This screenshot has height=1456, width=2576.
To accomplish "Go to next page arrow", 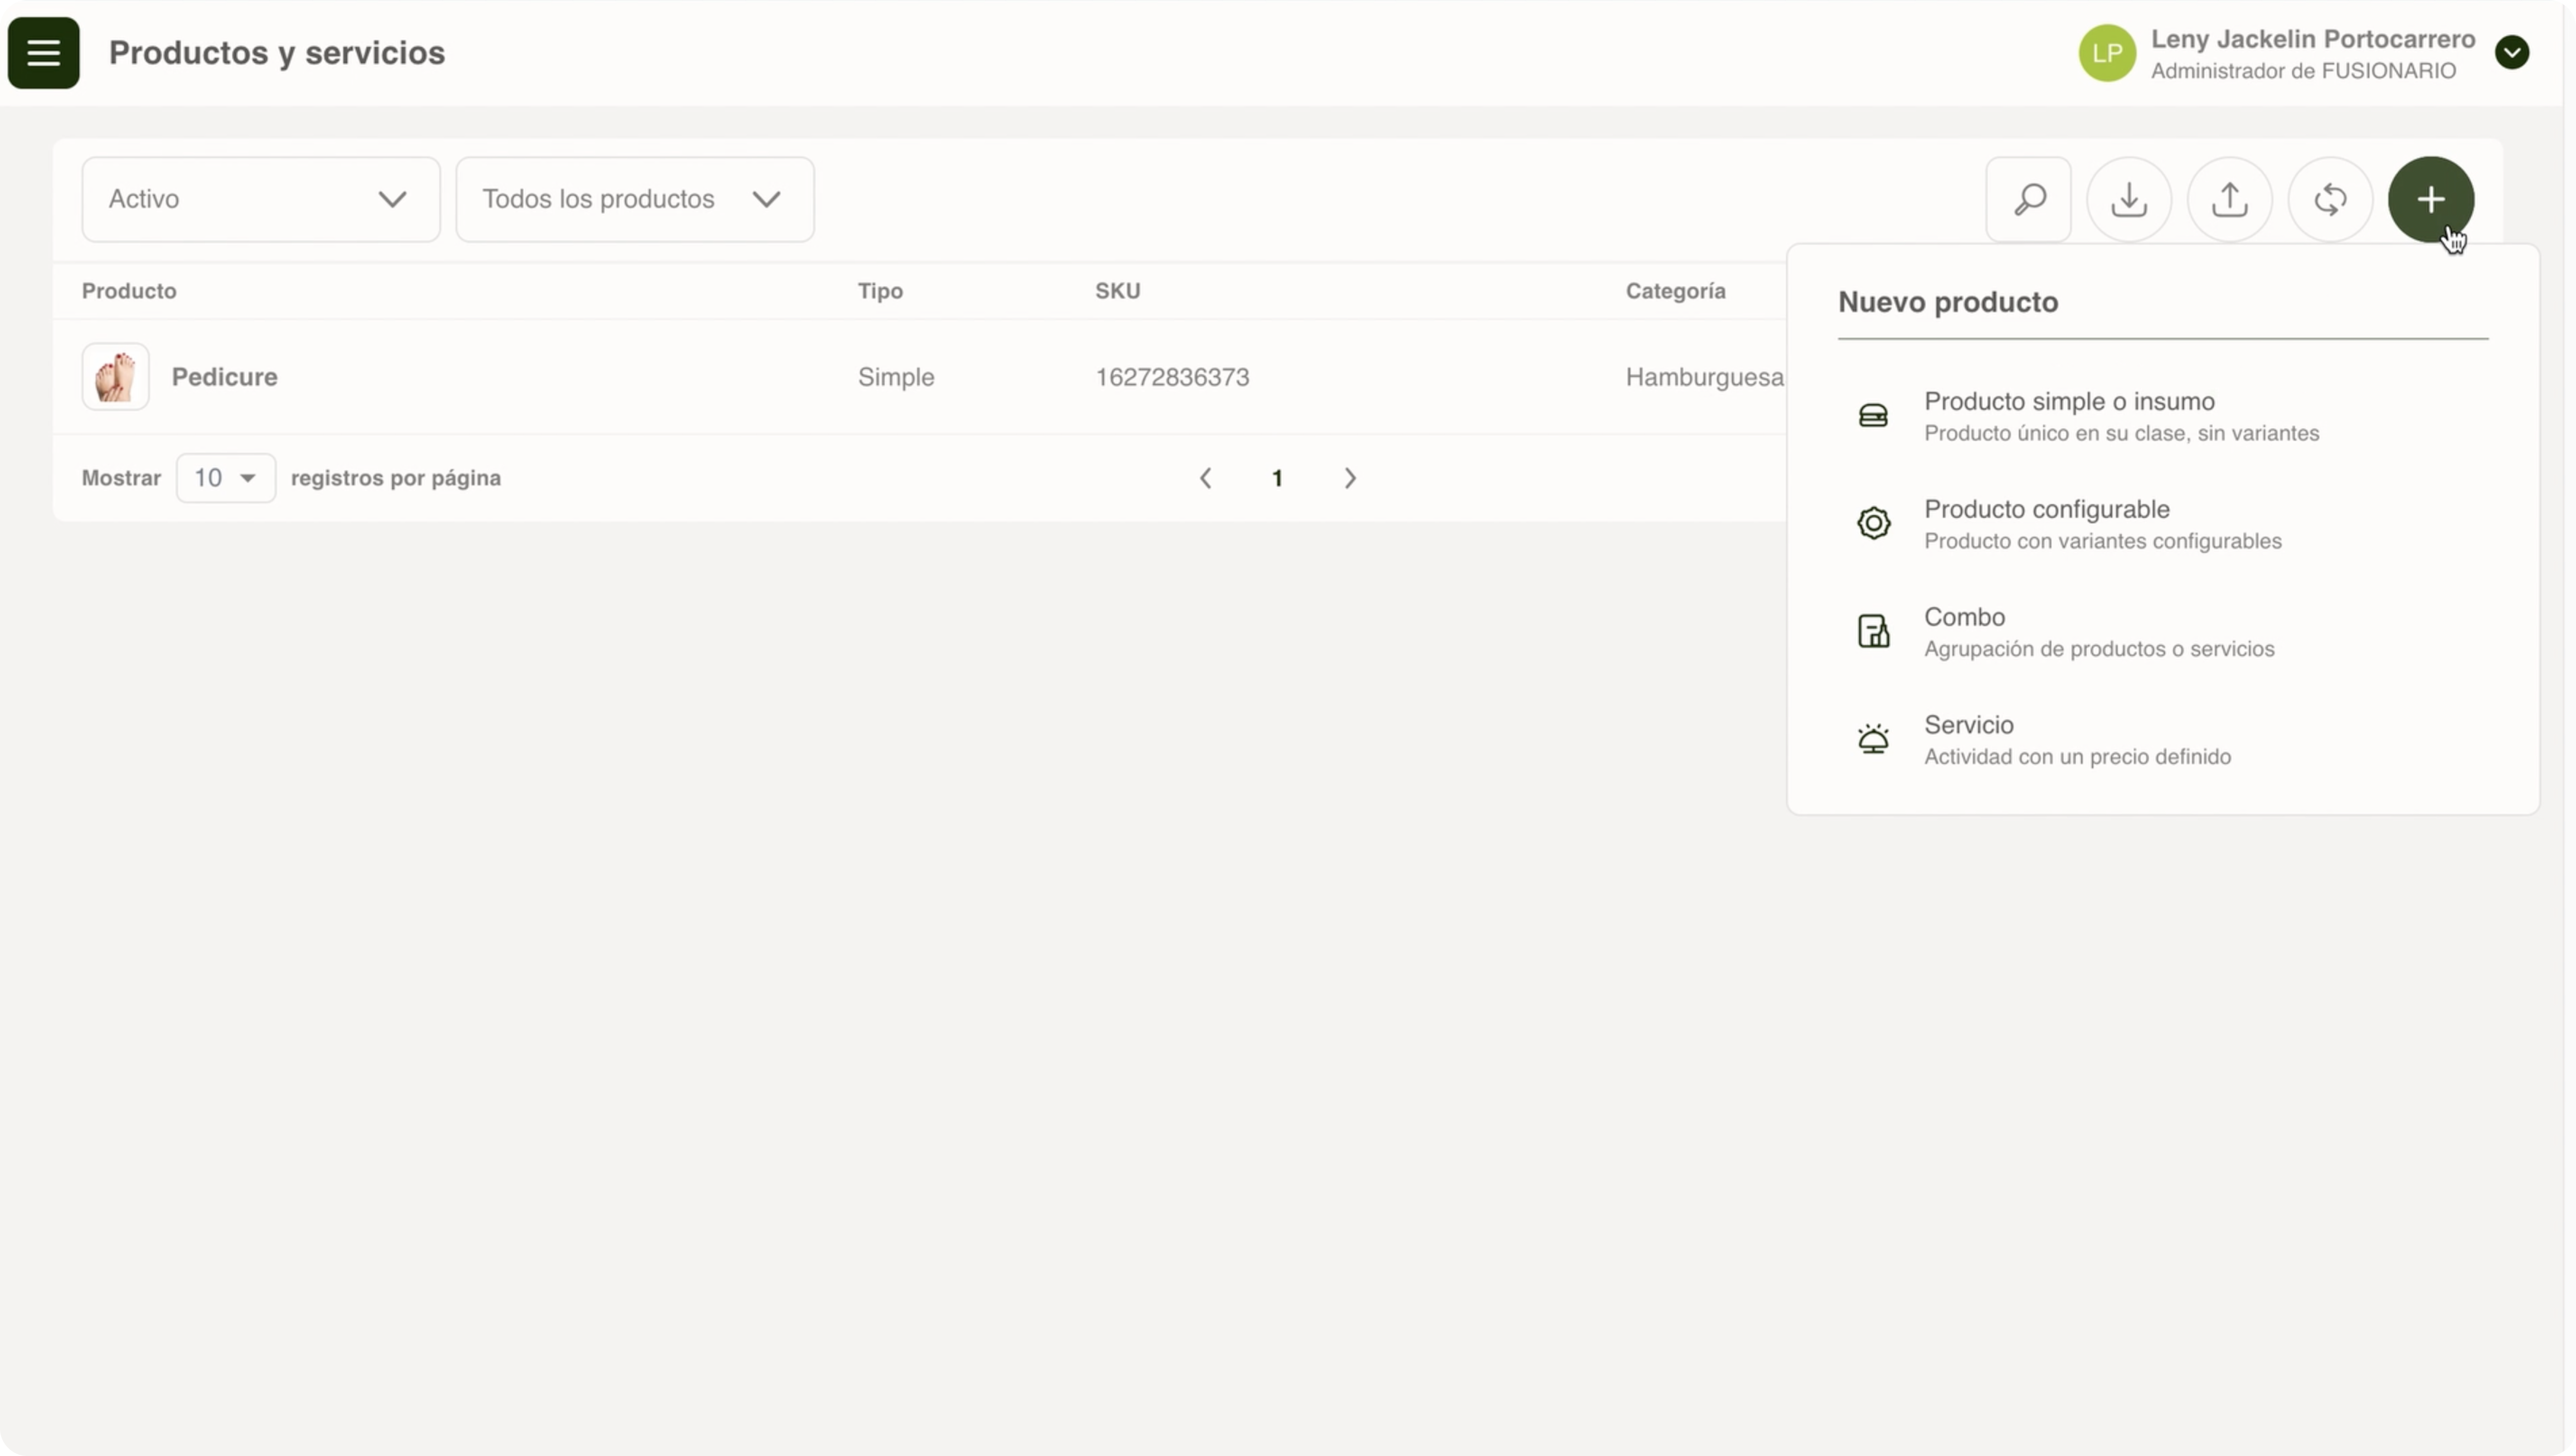I will tap(1350, 478).
